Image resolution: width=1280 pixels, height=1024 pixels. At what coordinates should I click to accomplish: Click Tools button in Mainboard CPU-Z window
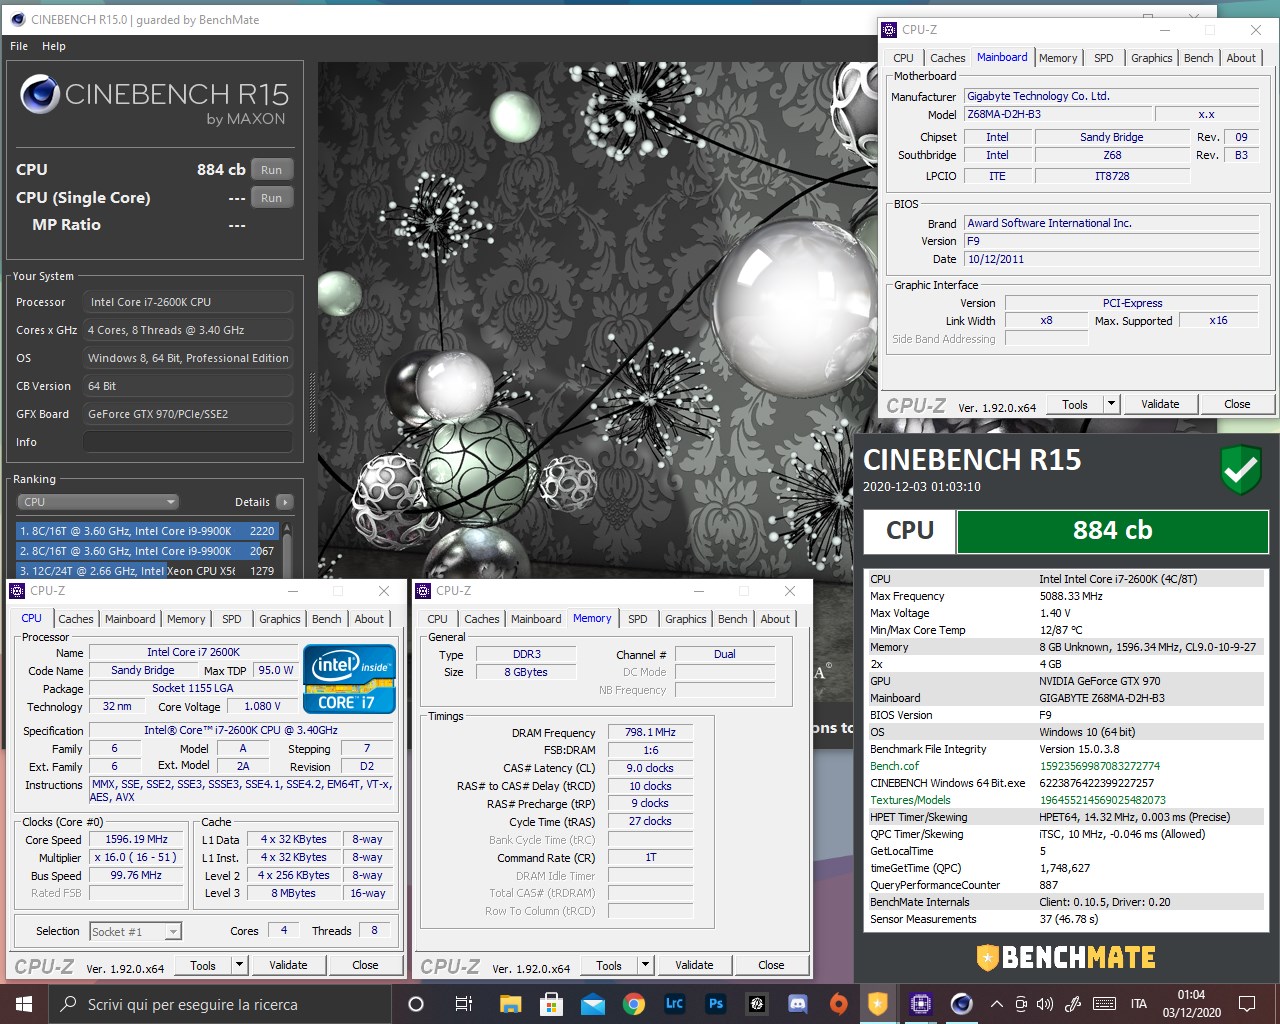click(x=1075, y=404)
